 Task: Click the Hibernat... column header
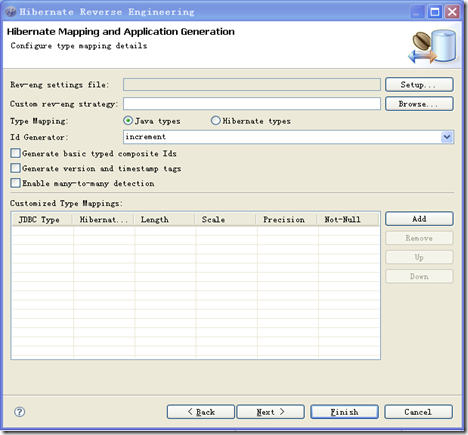(x=103, y=220)
